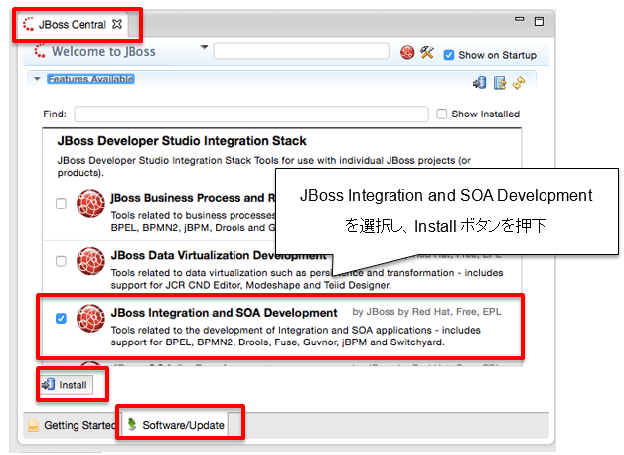Check JBoss Business Process and Rules checkbox
This screenshot has height=455, width=624.
pos(61,203)
